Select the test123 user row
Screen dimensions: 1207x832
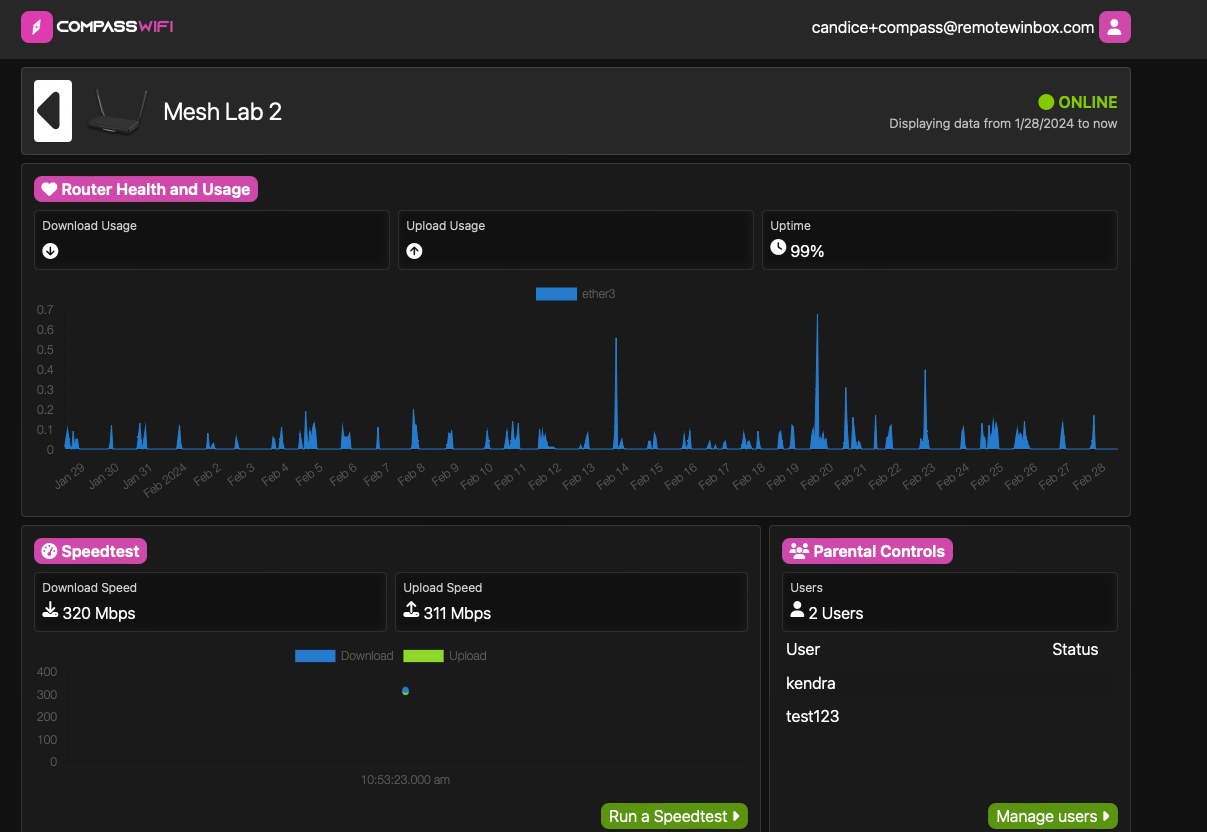[814, 716]
